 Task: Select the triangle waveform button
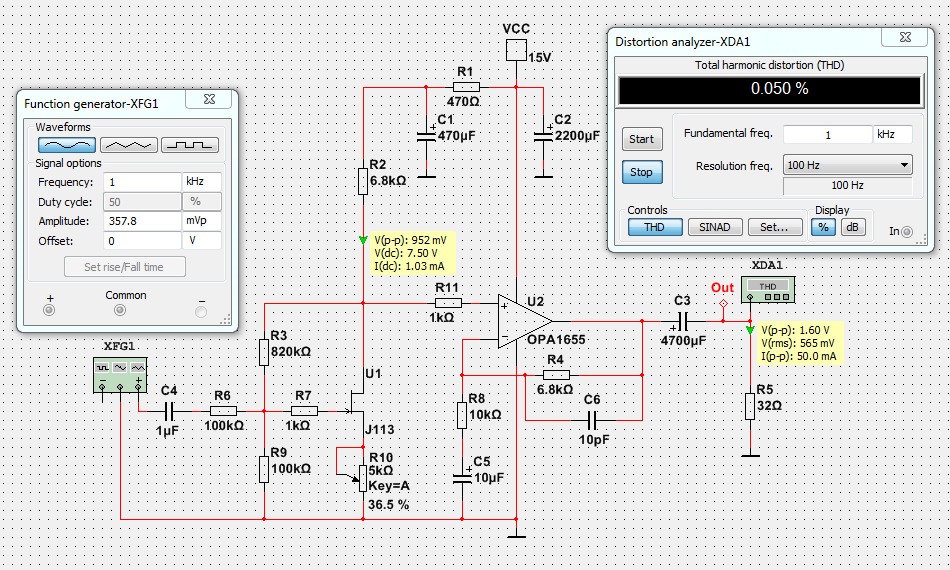(128, 145)
